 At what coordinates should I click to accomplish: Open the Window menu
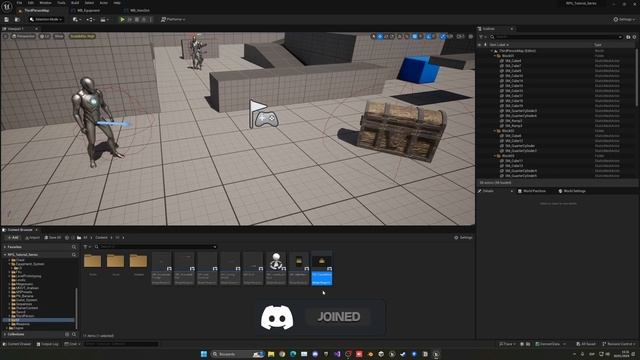[45, 3]
